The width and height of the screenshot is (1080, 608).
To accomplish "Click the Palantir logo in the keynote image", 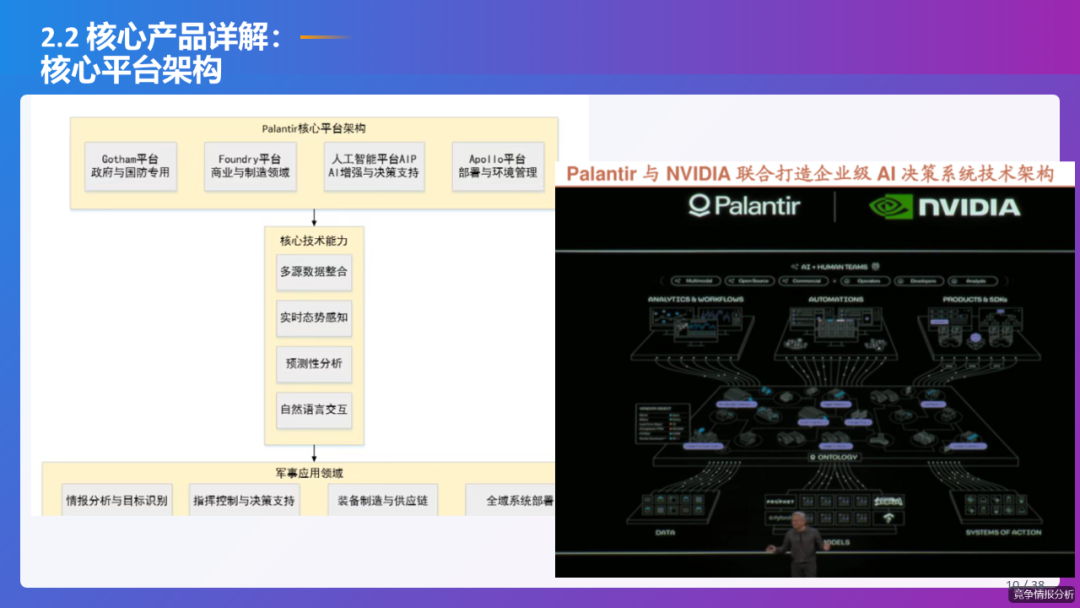I will tap(744, 206).
